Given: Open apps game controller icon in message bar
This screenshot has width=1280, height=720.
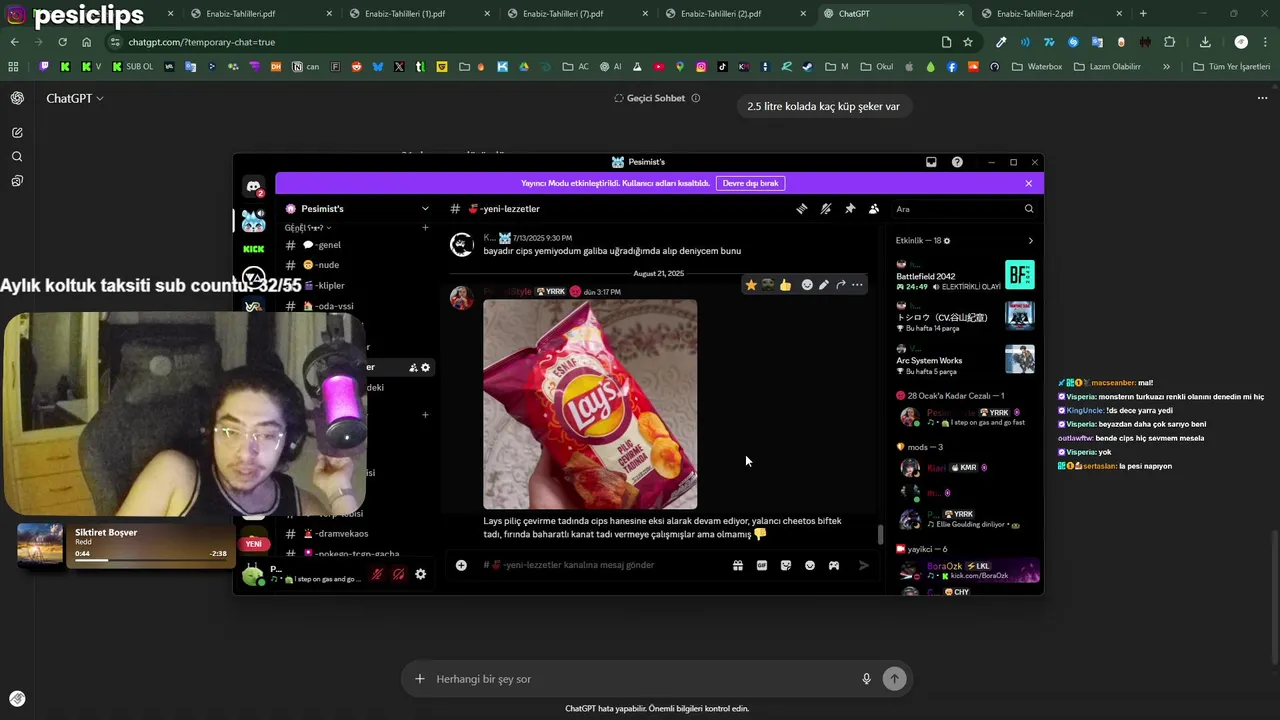Looking at the screenshot, I should pyautogui.click(x=834, y=565).
